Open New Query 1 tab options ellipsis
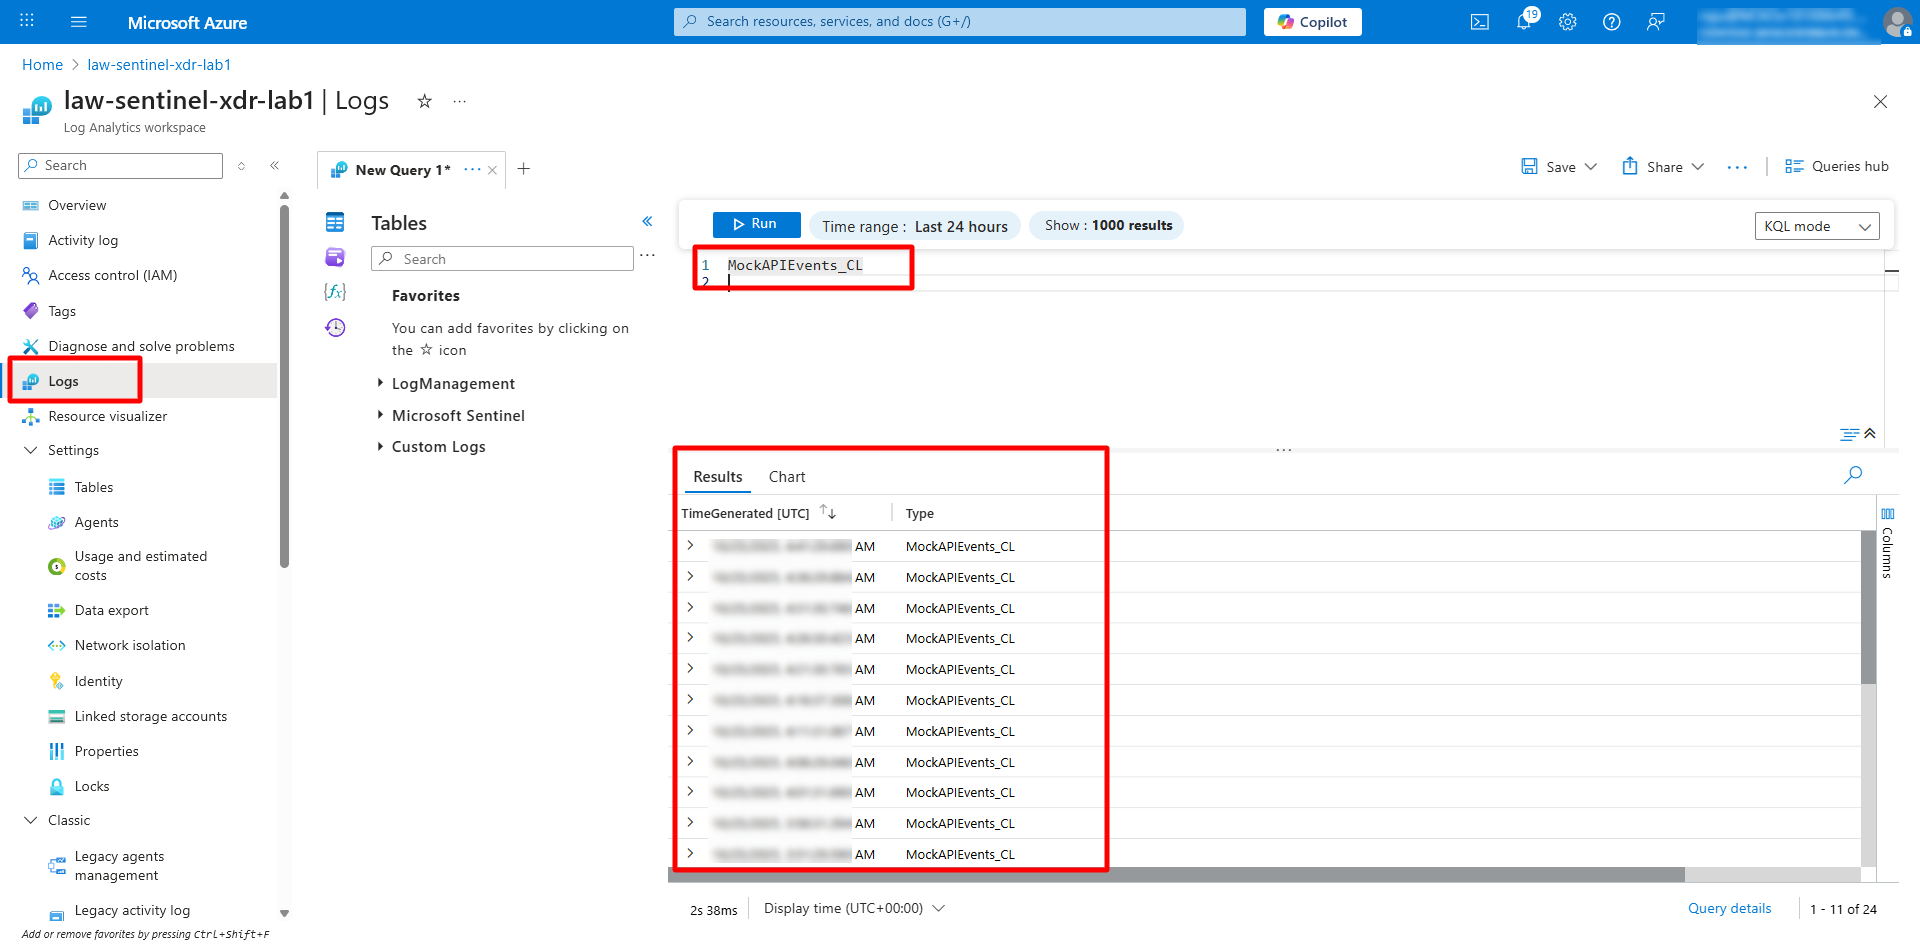 (472, 169)
